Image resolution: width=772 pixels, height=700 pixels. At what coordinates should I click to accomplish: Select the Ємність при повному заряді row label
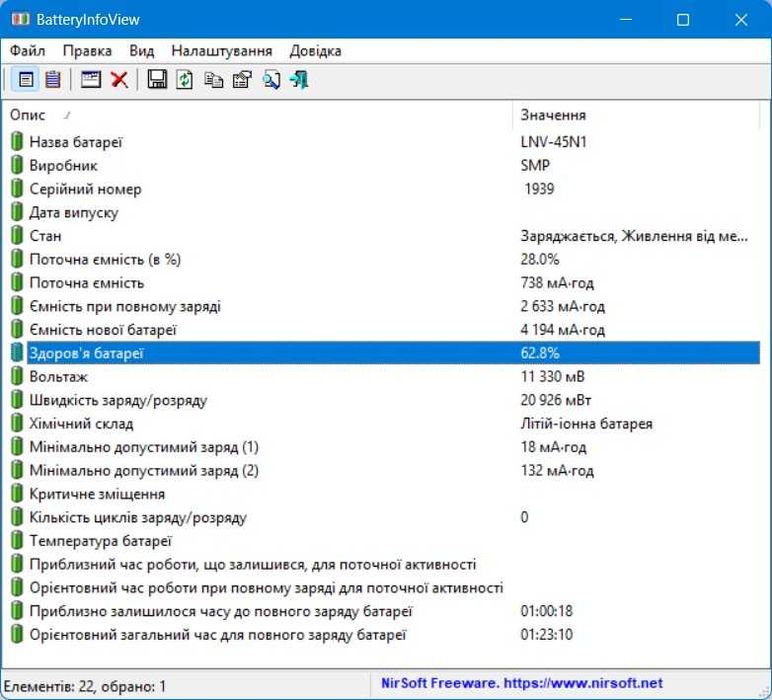(x=125, y=306)
